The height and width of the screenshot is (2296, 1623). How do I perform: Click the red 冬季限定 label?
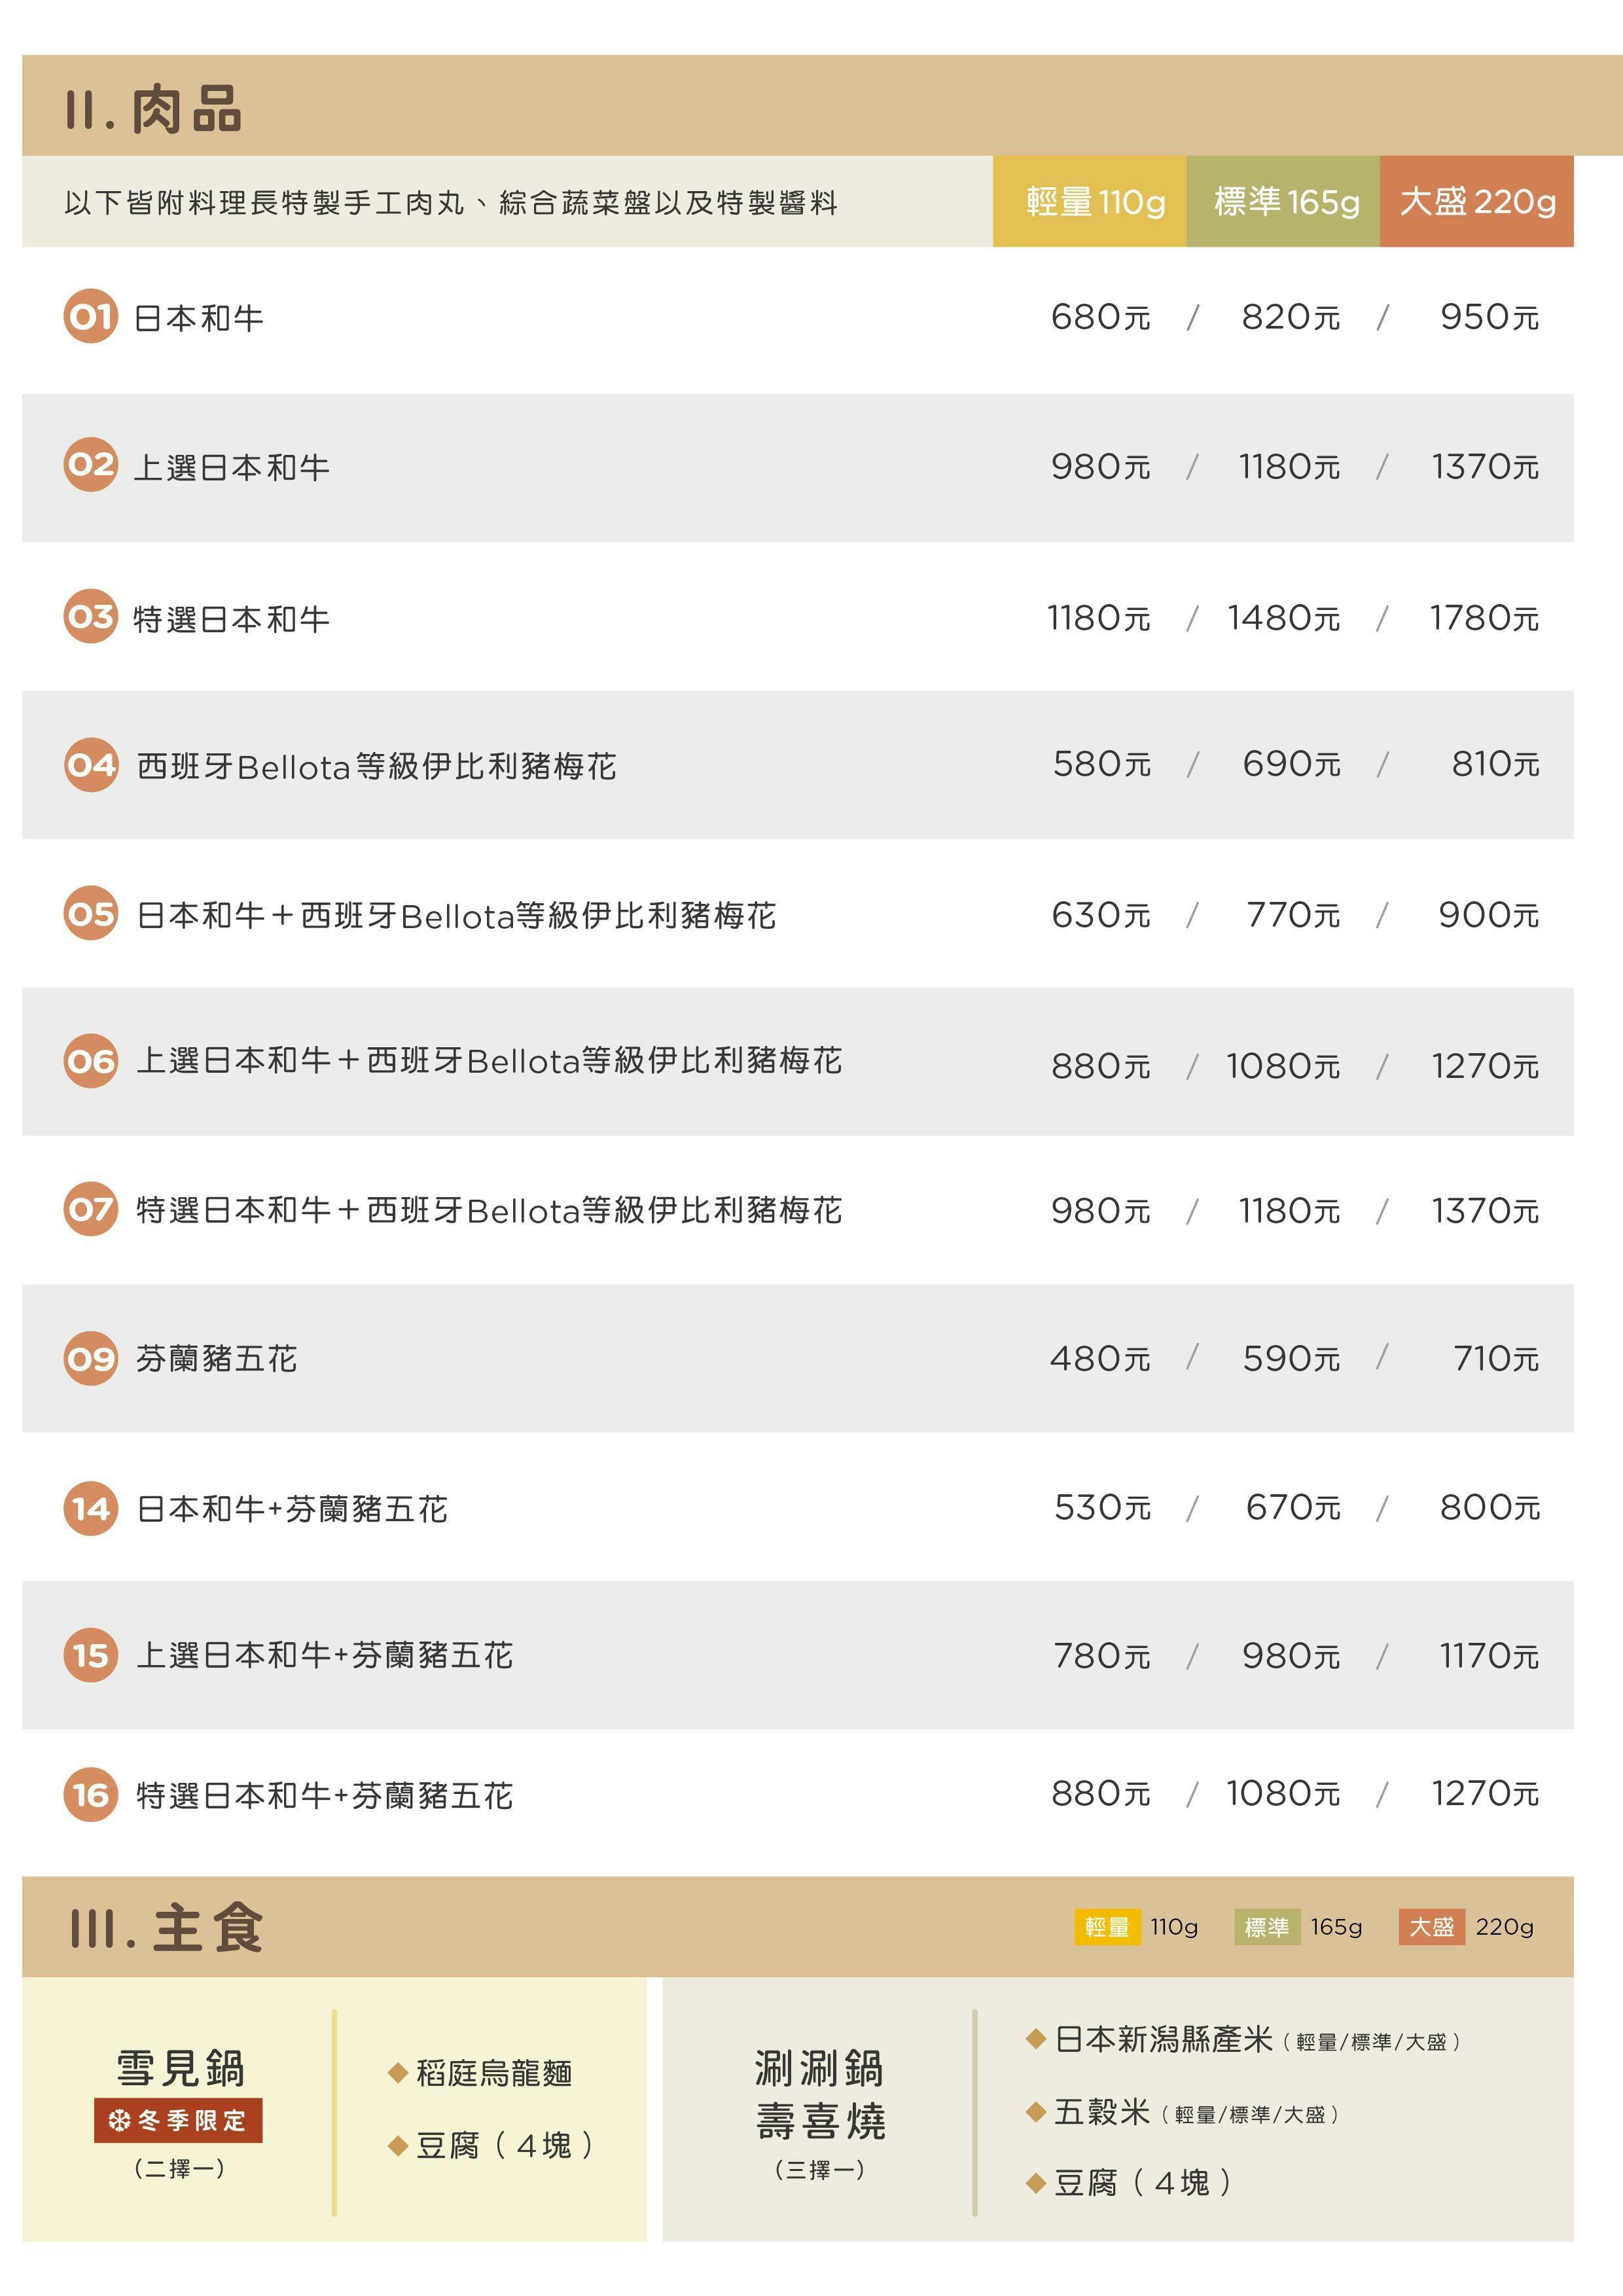[179, 2121]
